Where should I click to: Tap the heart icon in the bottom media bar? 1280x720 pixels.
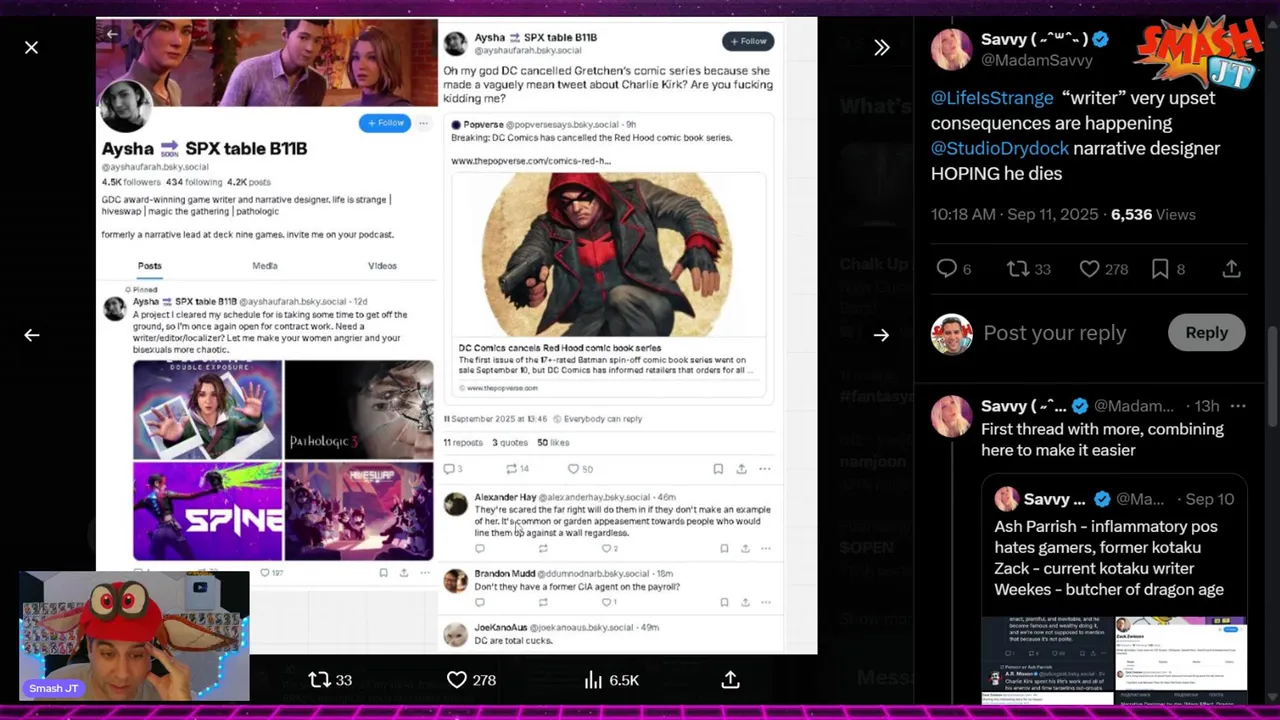coord(470,680)
